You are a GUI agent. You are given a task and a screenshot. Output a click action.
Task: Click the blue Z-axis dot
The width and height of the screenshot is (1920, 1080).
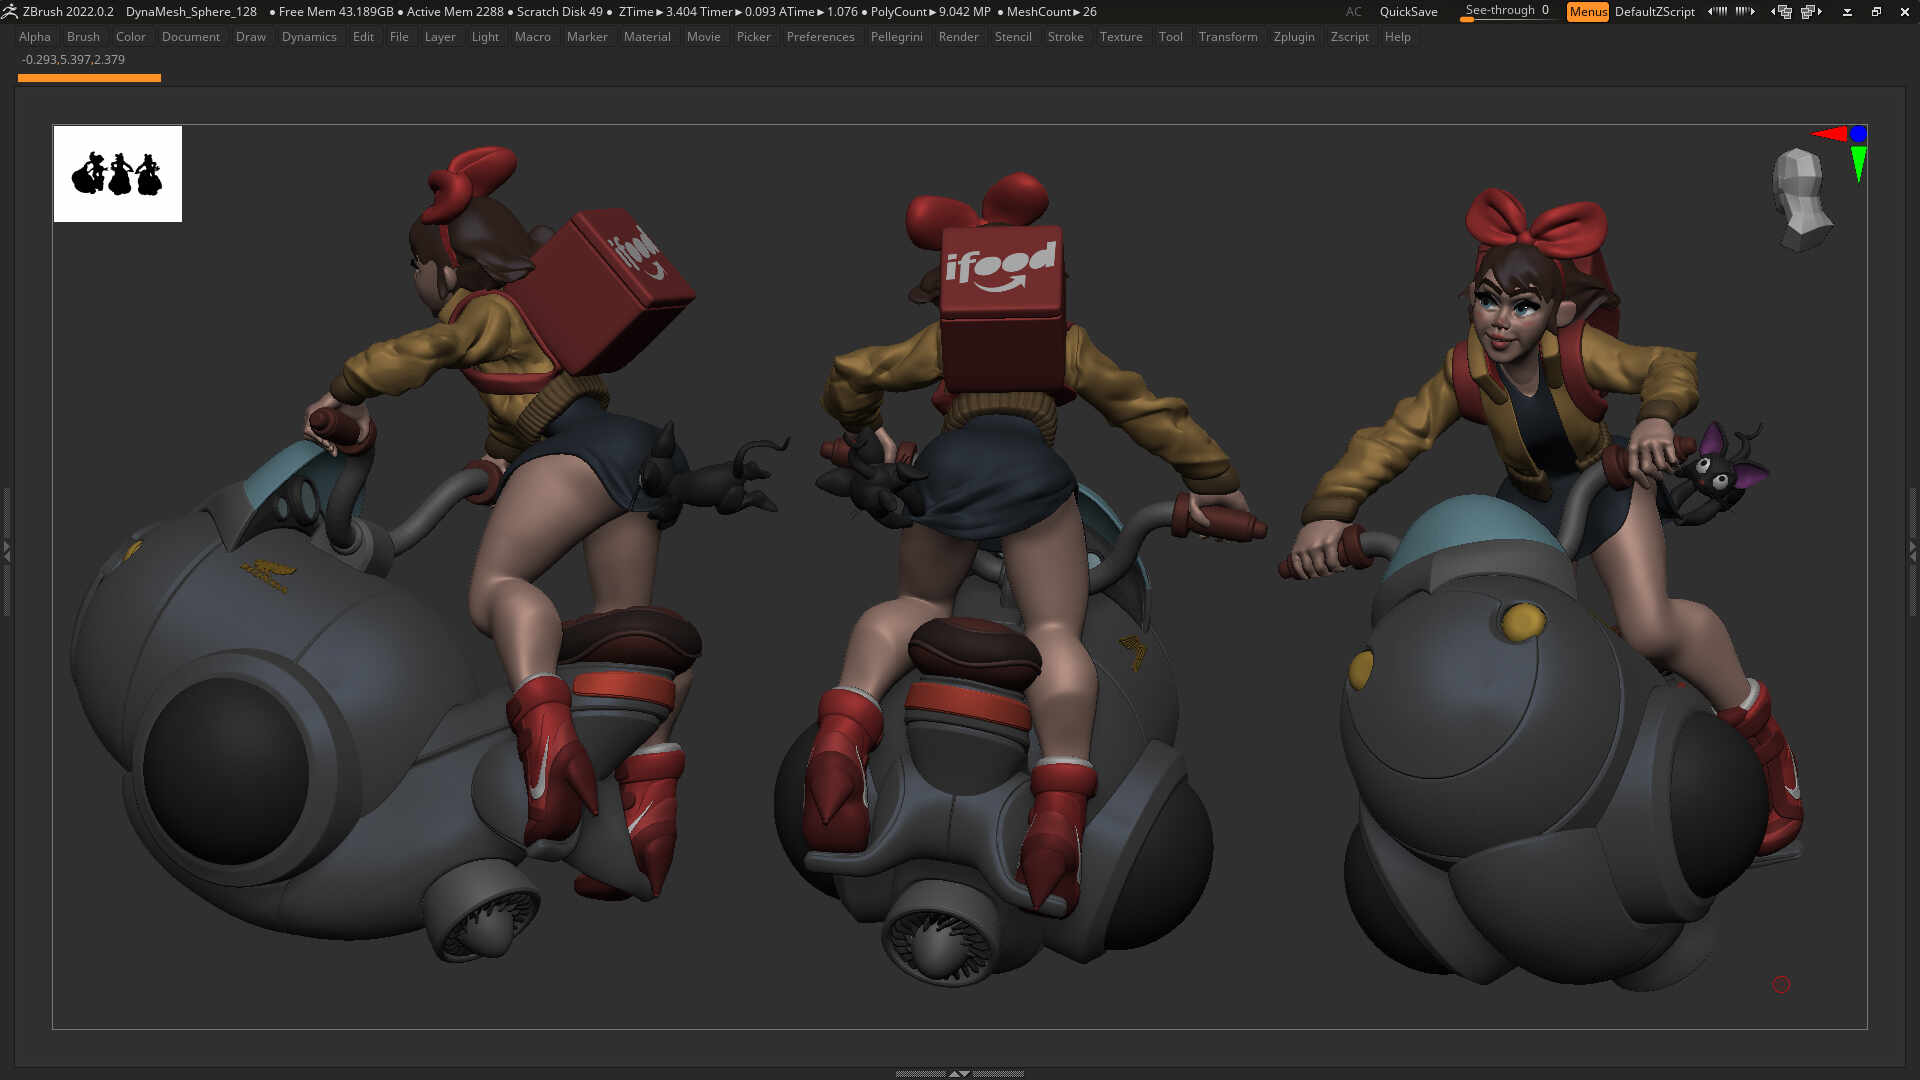click(1858, 133)
